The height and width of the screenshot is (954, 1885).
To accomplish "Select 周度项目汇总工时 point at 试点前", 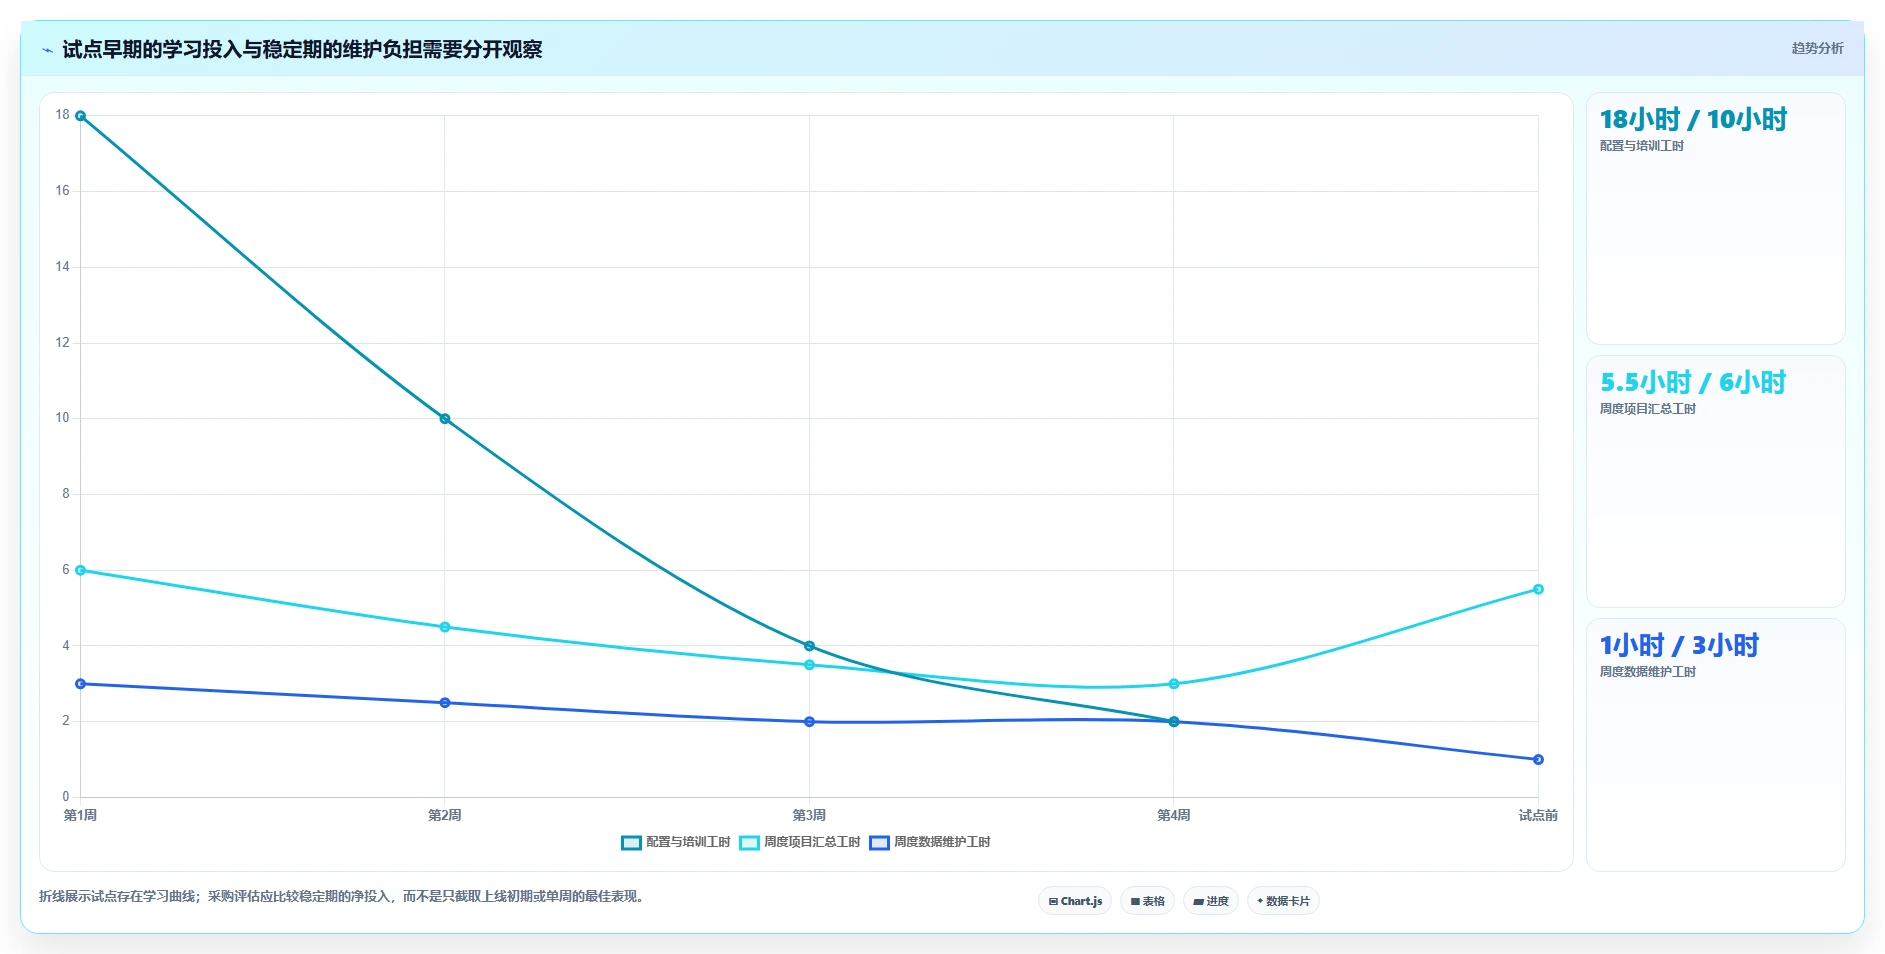I will (x=1538, y=589).
